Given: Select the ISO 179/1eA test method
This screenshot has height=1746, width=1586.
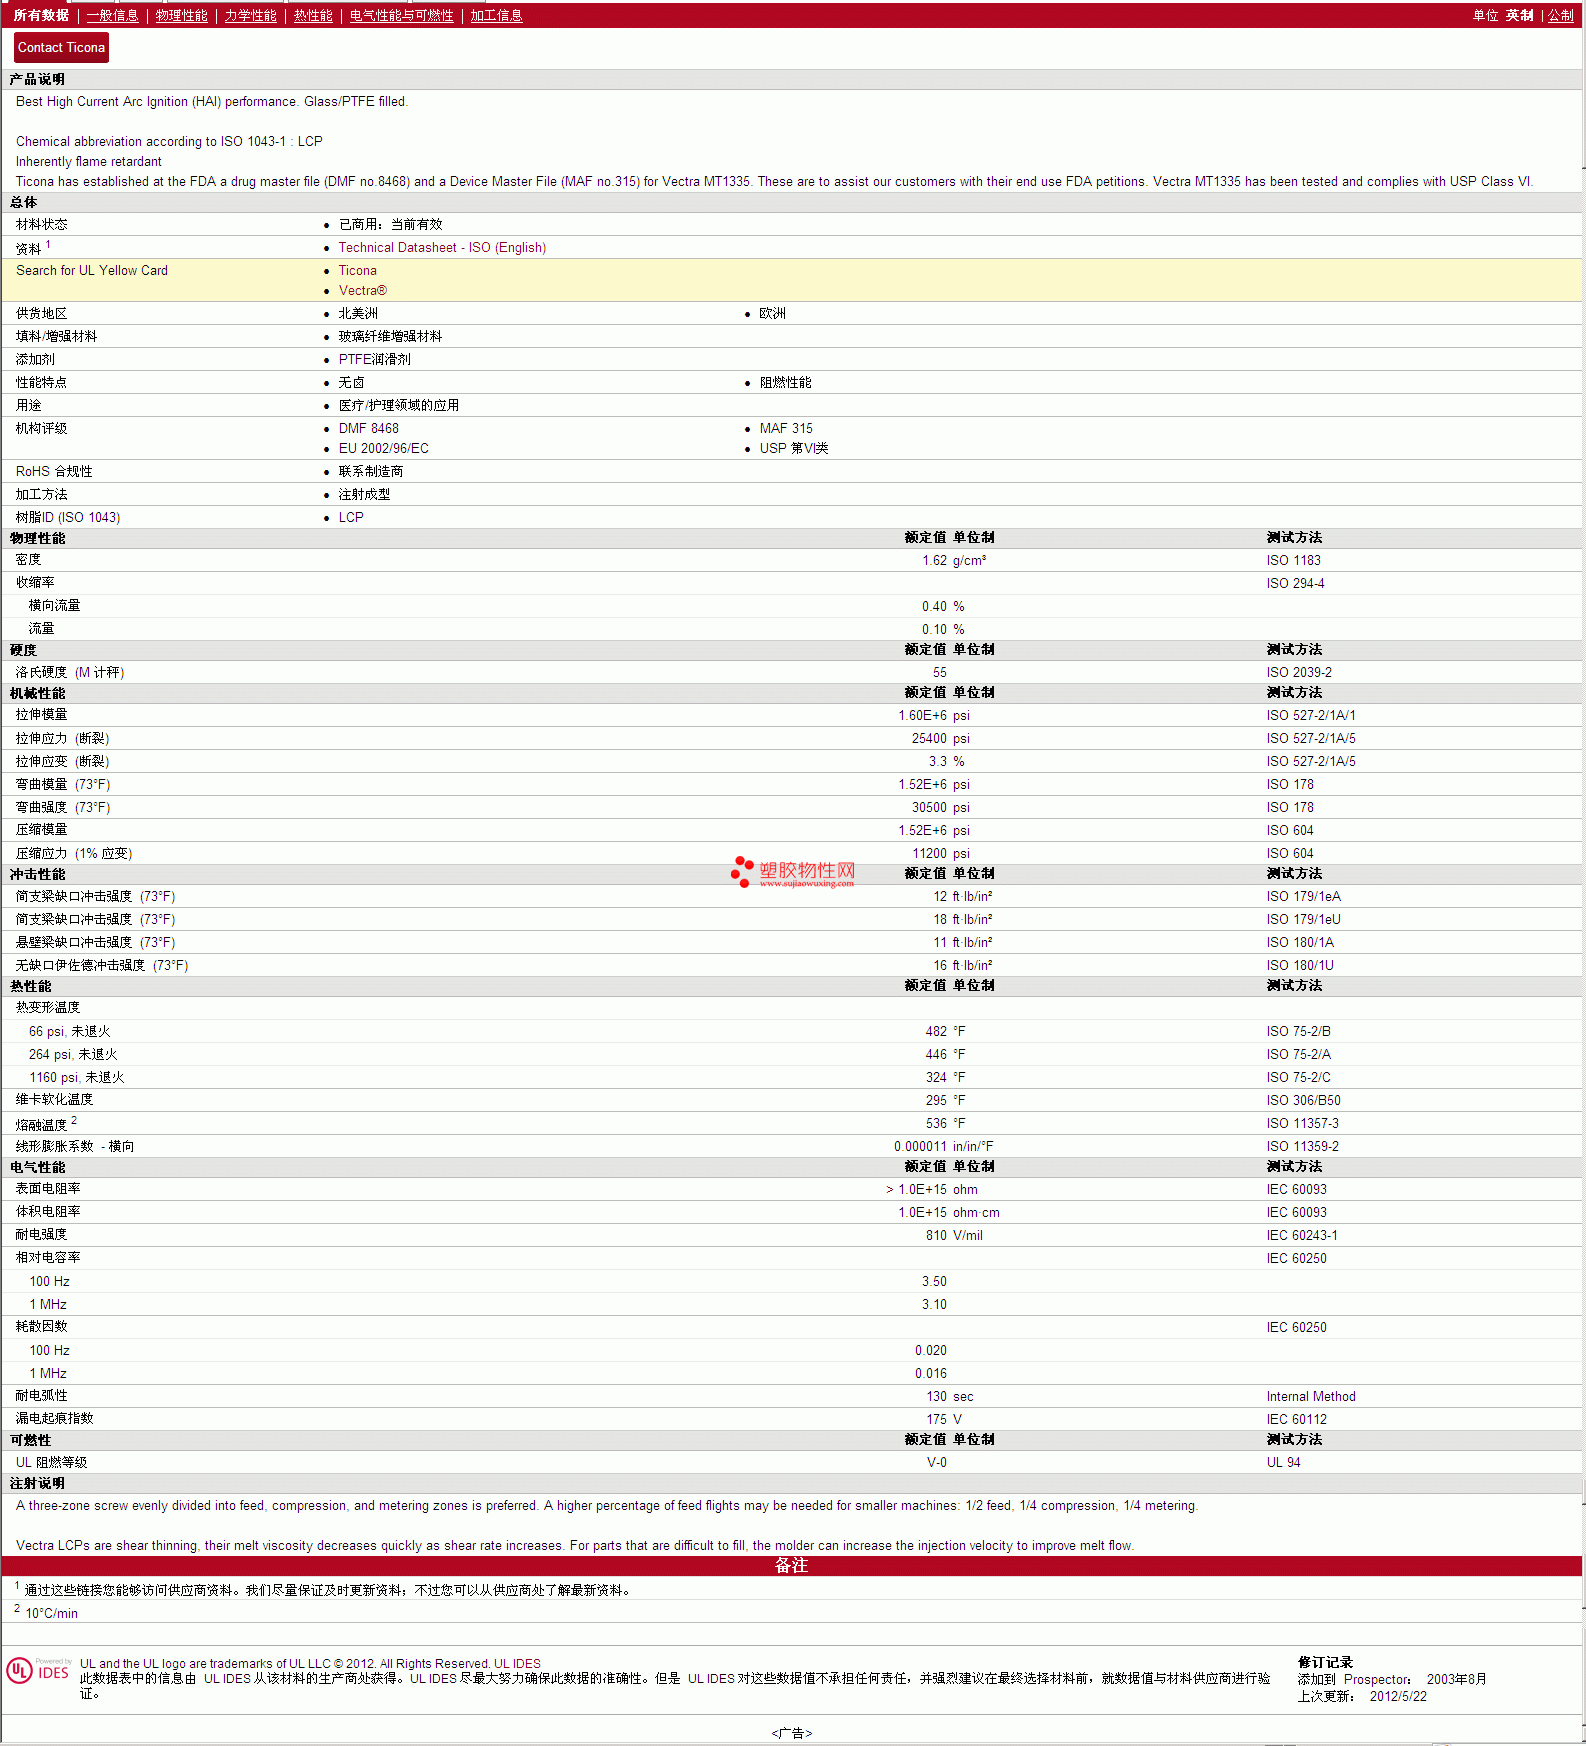Looking at the screenshot, I should point(1303,896).
